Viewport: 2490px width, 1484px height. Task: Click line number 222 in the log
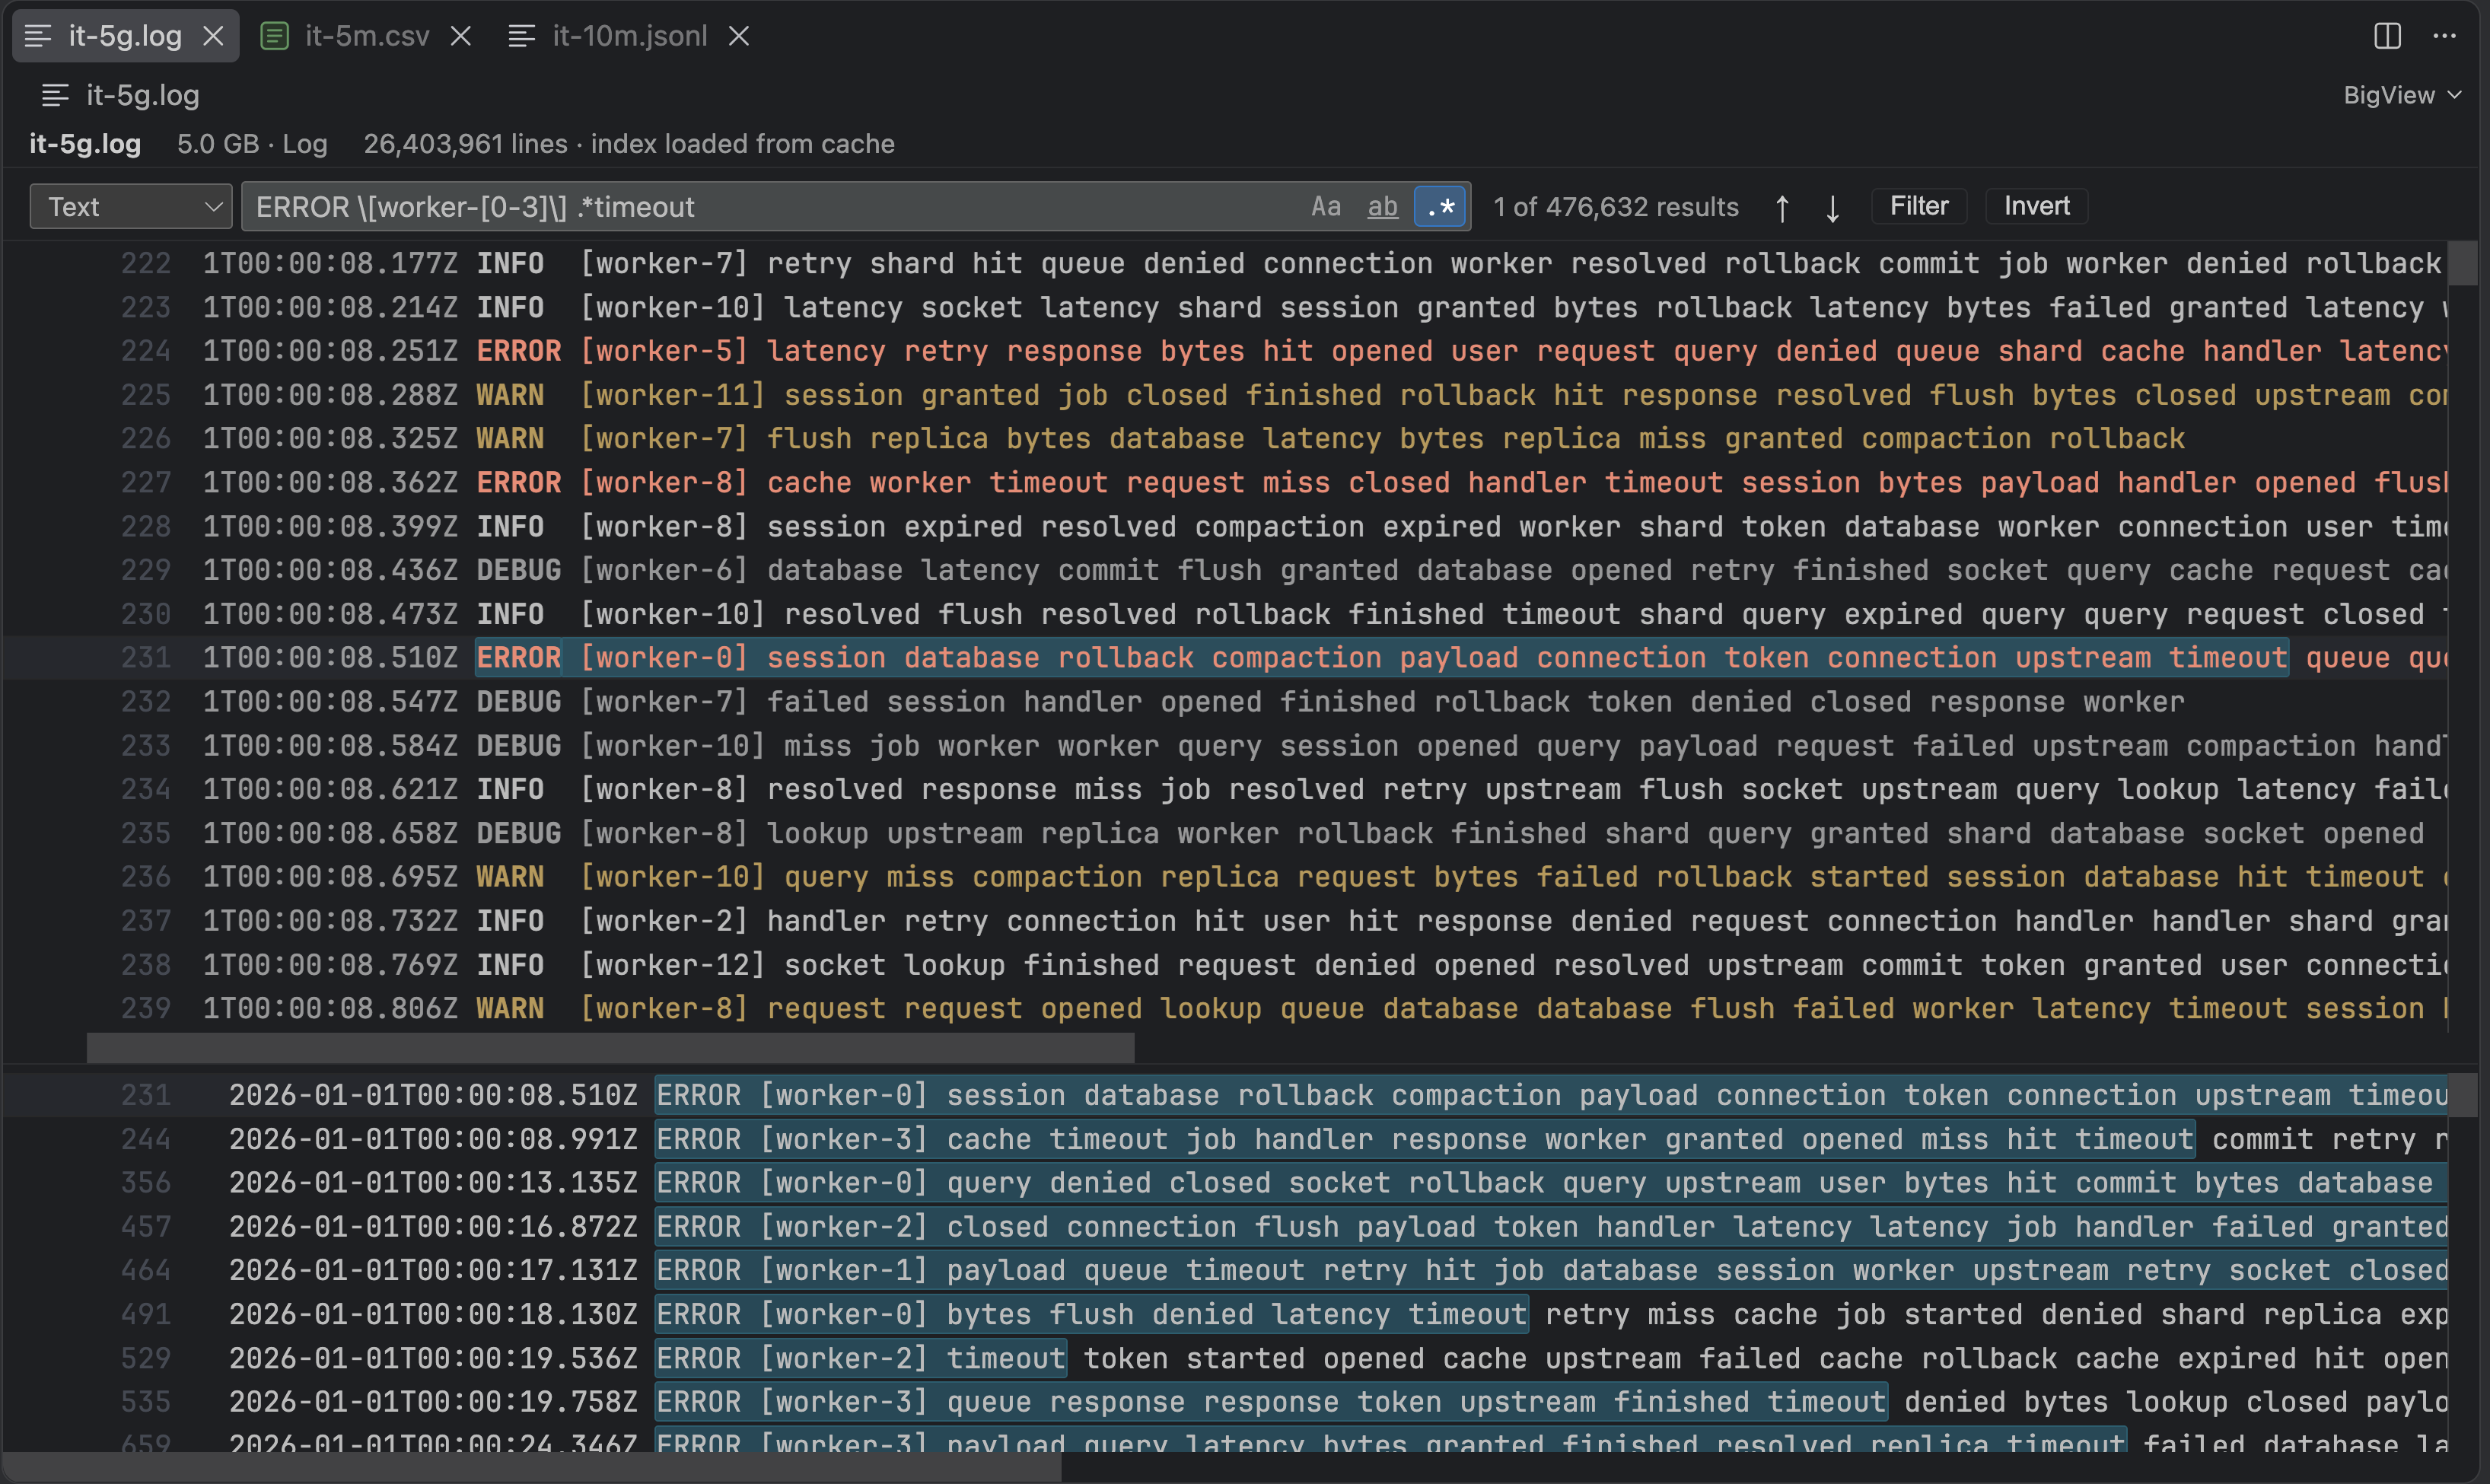point(145,264)
